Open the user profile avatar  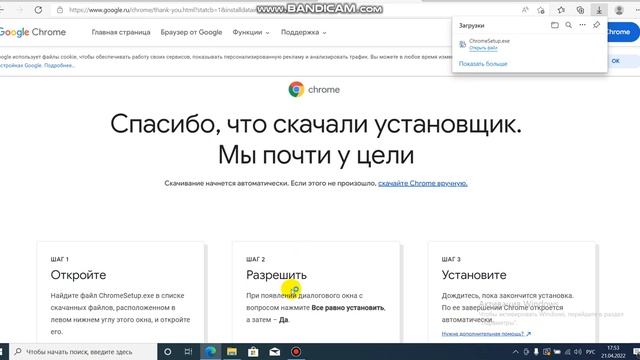[619, 10]
